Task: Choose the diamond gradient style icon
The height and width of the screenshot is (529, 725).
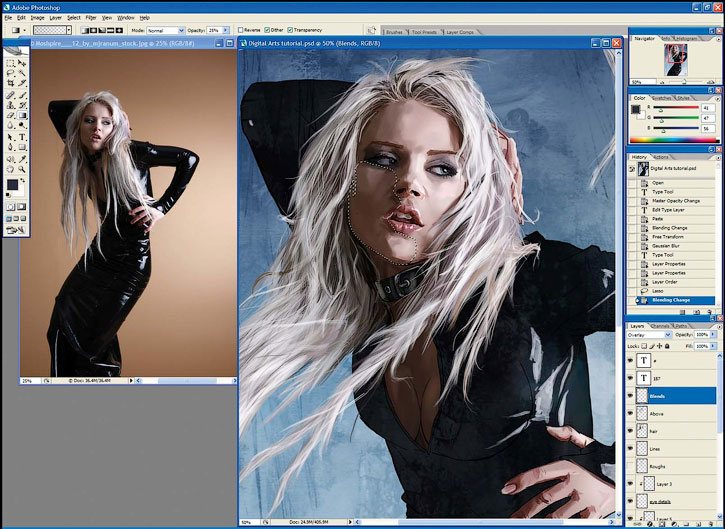Action: 119,31
